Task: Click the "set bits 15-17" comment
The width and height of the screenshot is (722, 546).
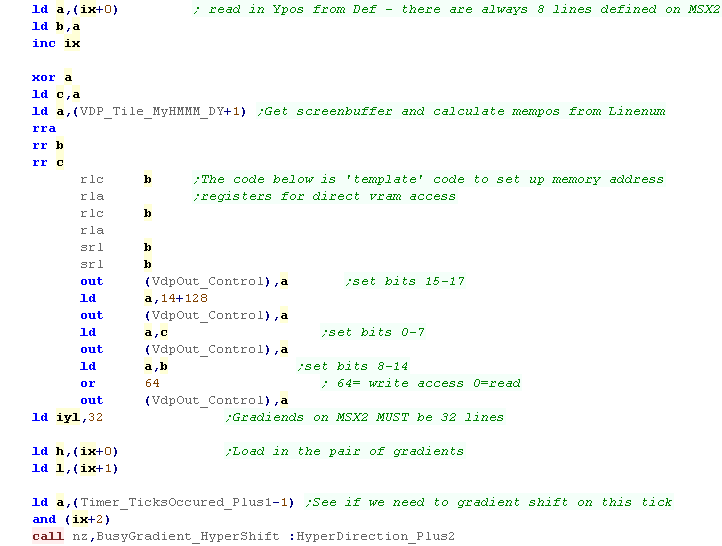Action: [405, 281]
